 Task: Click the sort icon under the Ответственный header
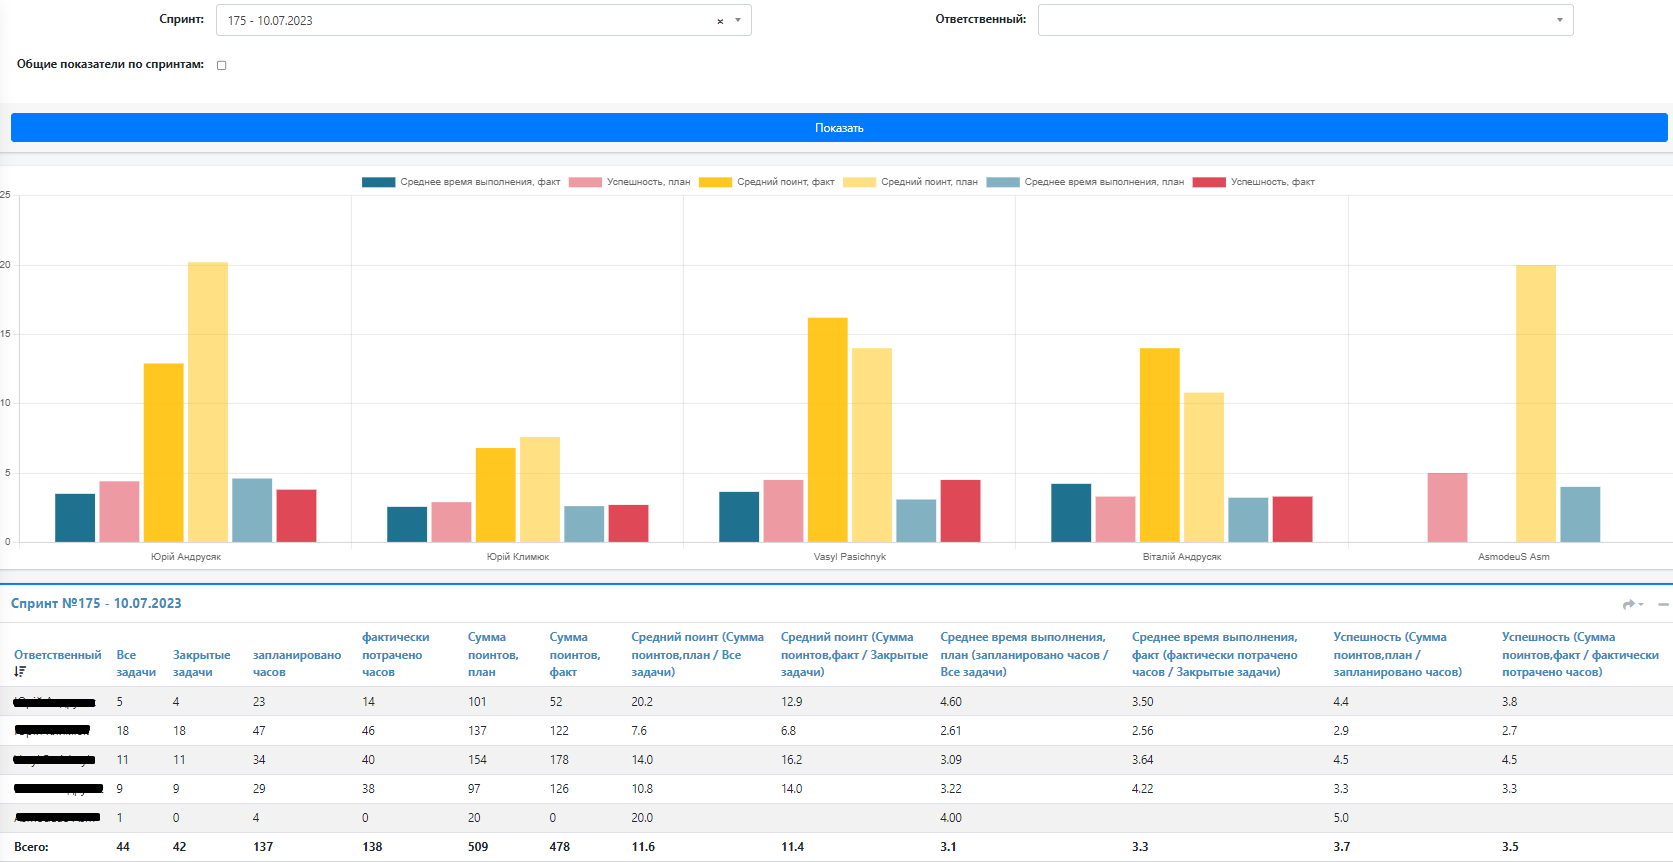pos(20,672)
